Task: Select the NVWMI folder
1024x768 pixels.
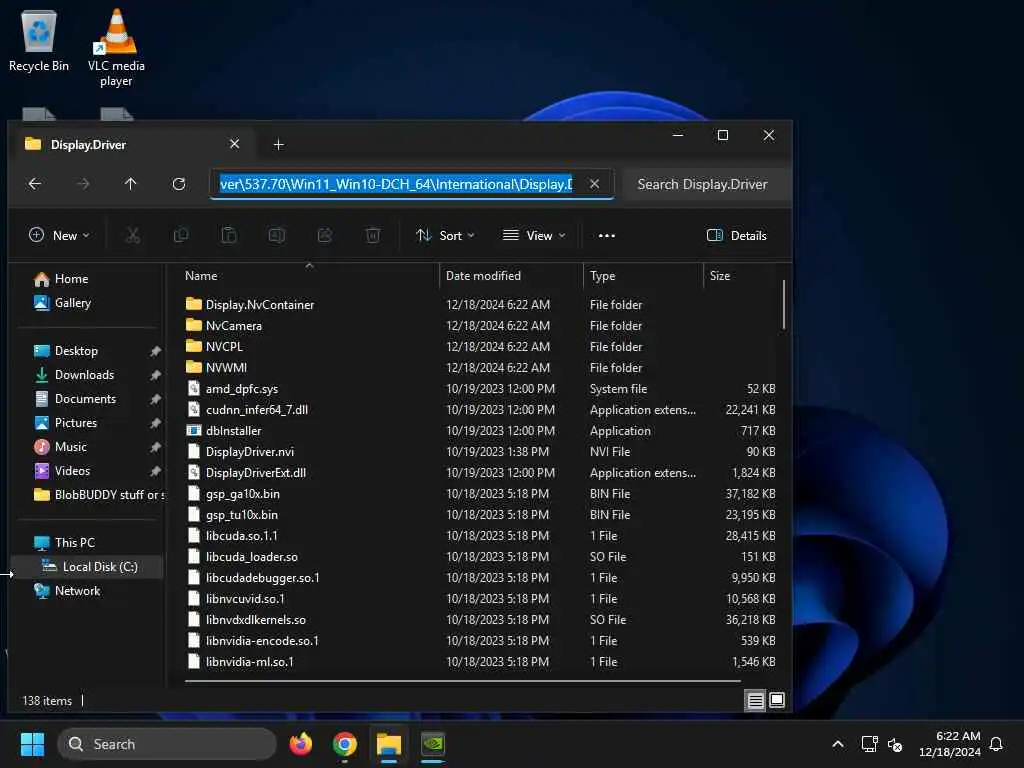Action: (x=226, y=368)
